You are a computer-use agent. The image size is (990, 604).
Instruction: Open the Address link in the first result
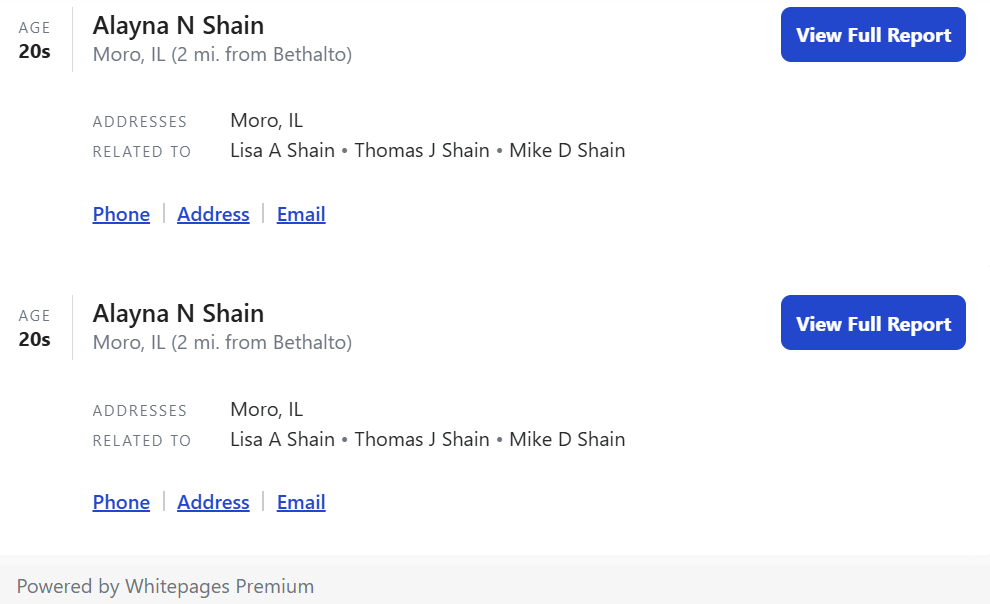click(x=213, y=214)
